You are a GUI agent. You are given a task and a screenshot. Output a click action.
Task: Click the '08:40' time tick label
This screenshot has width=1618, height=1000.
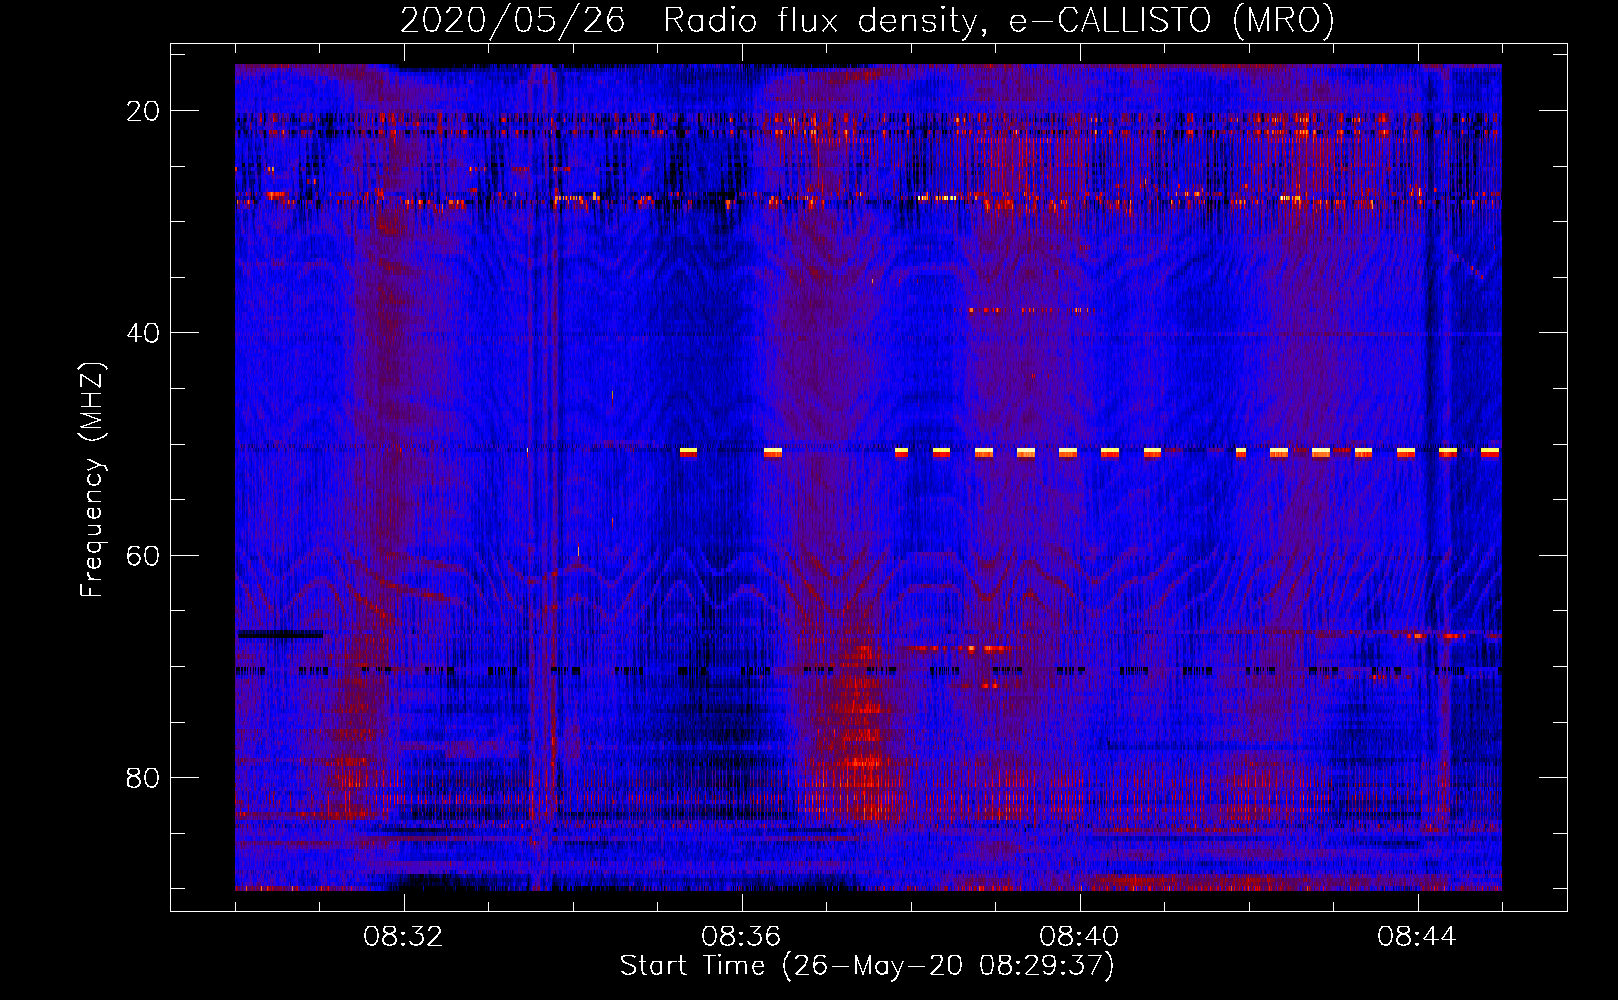(1080, 937)
